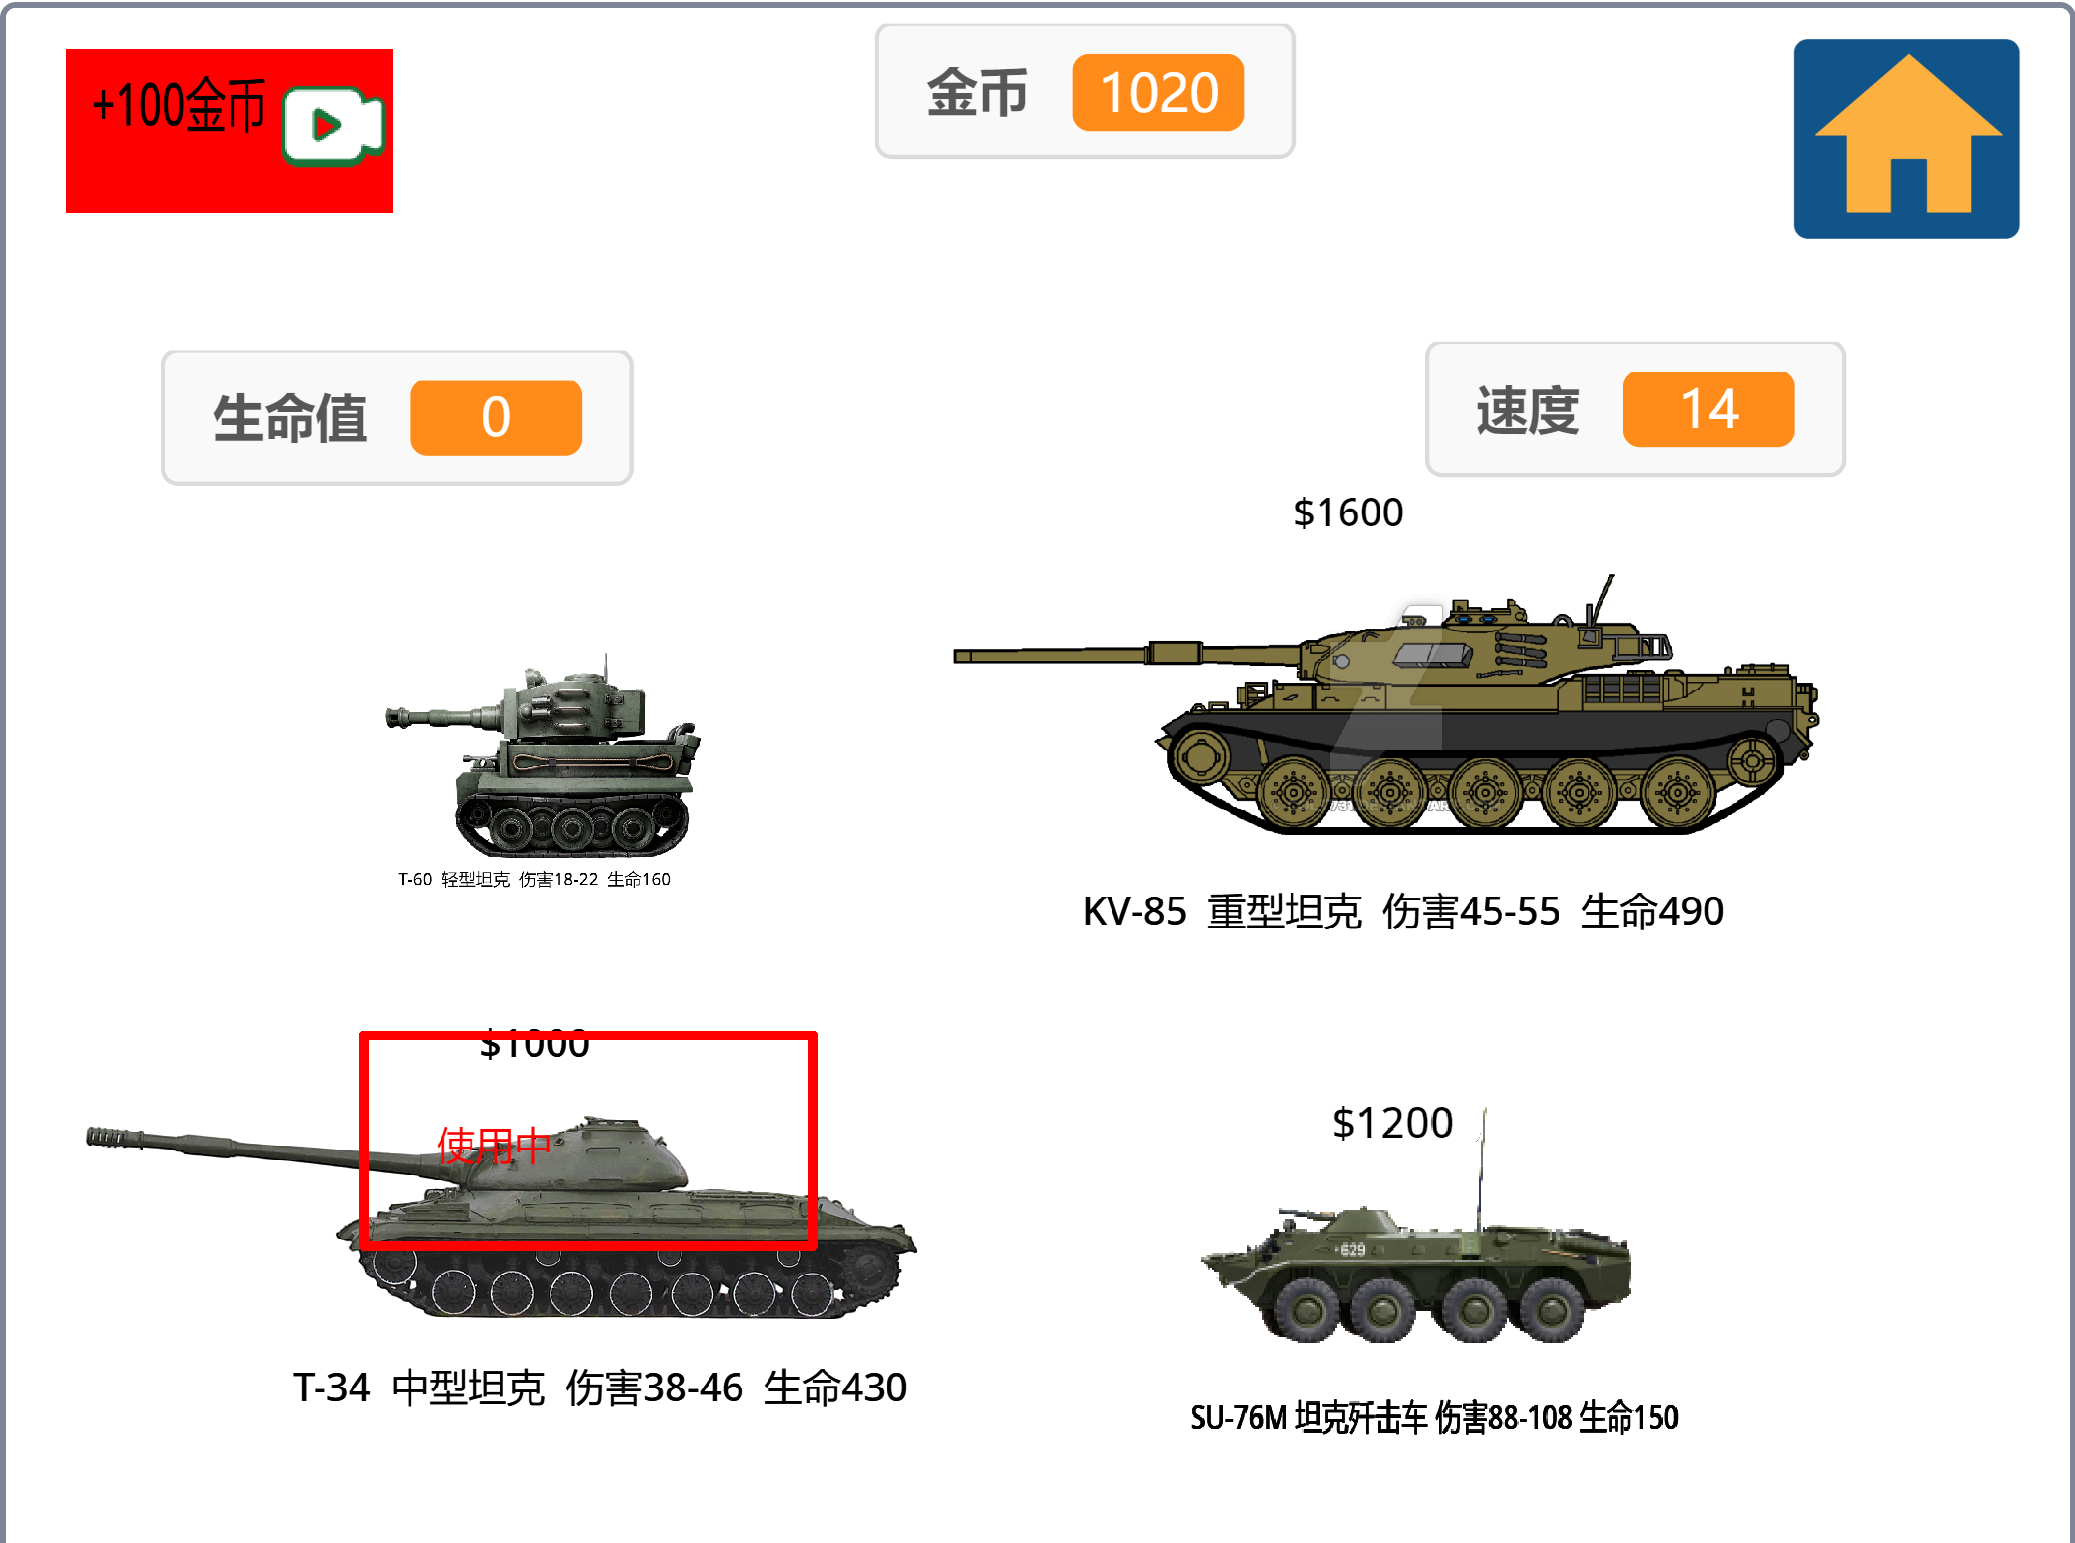Click the $1600 price label
This screenshot has width=2075, height=1543.
(1348, 513)
